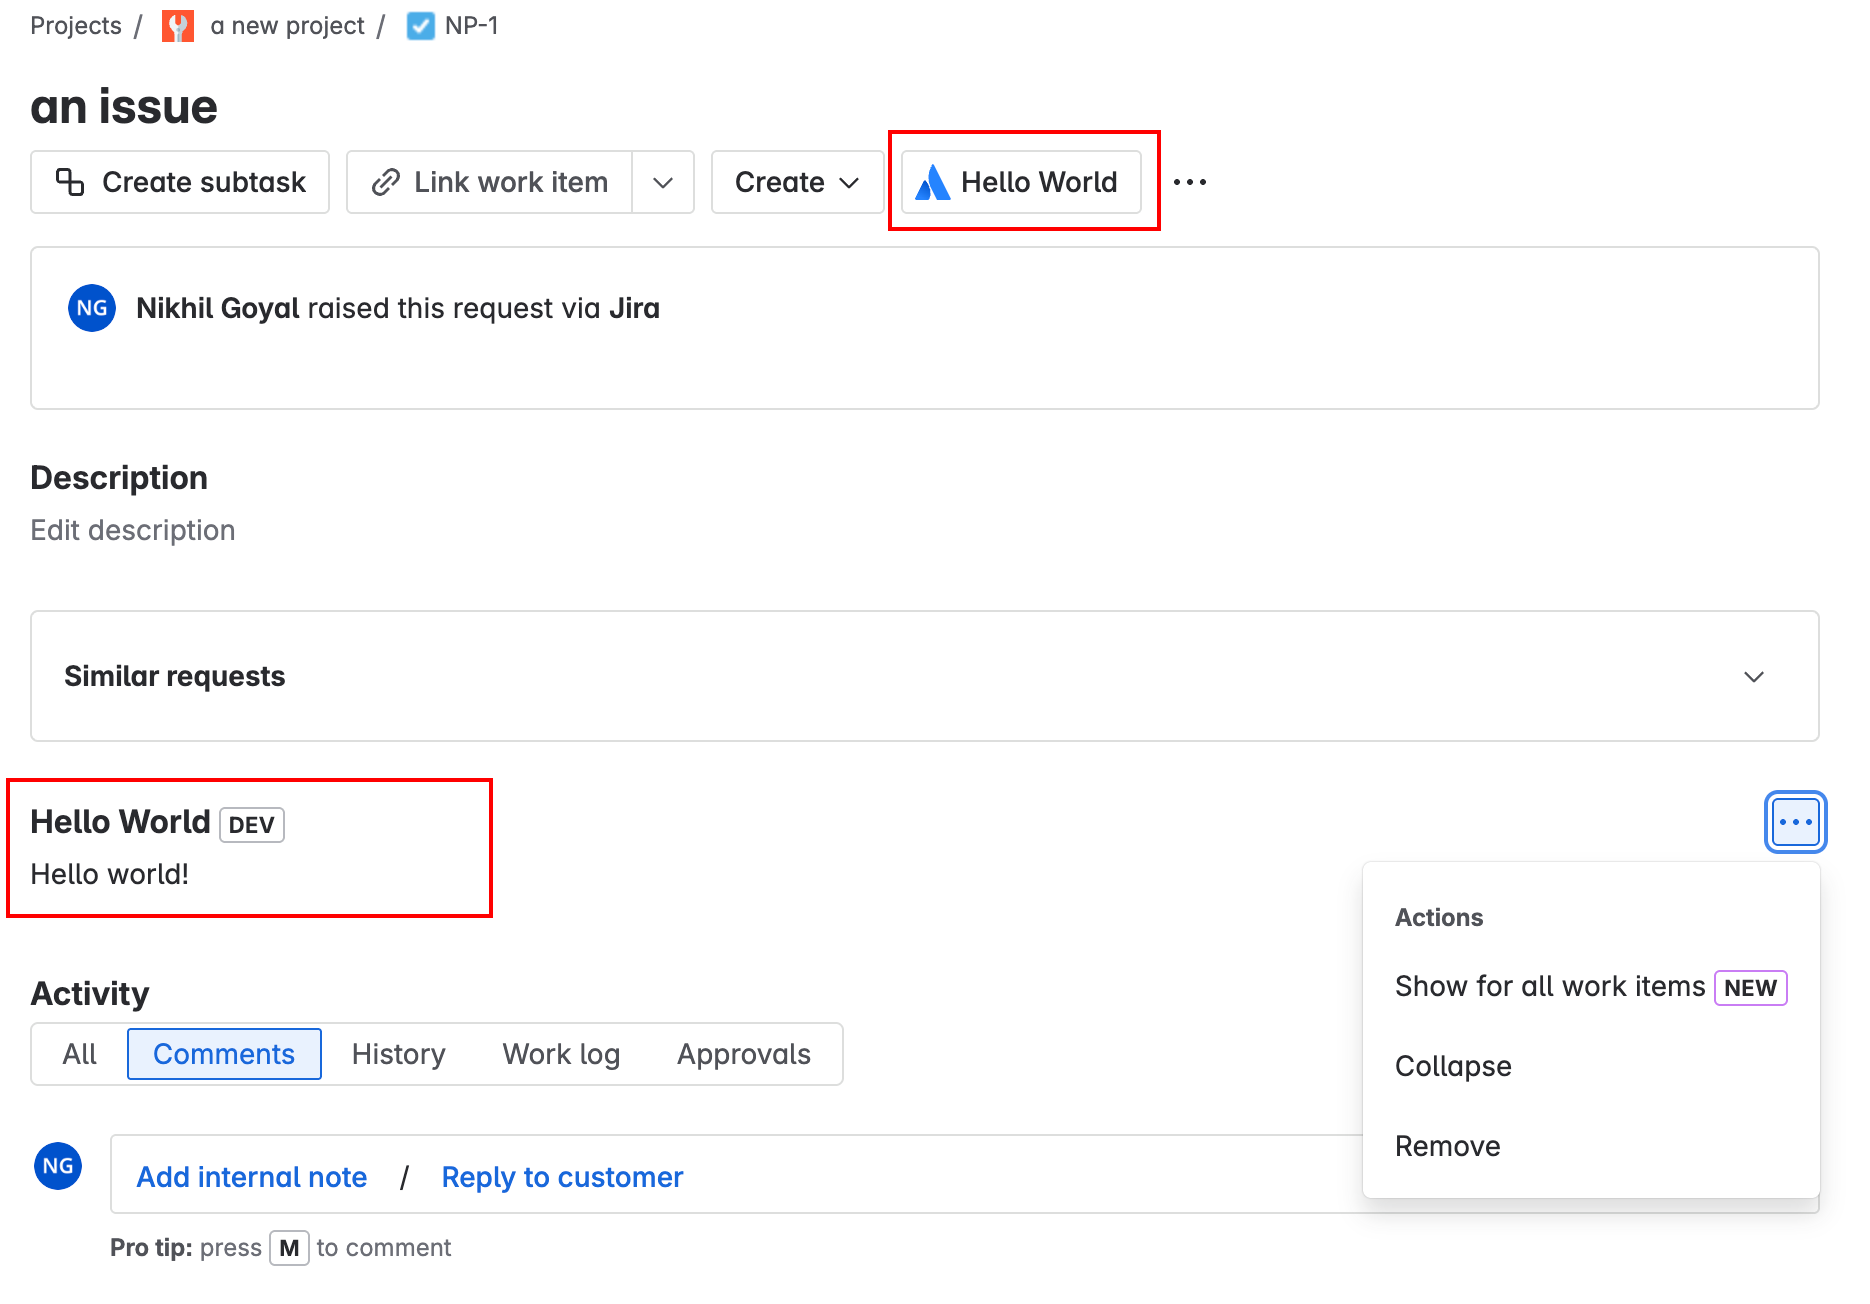Choose Collapse from the Actions menu
The image size is (1870, 1304).
tap(1453, 1066)
